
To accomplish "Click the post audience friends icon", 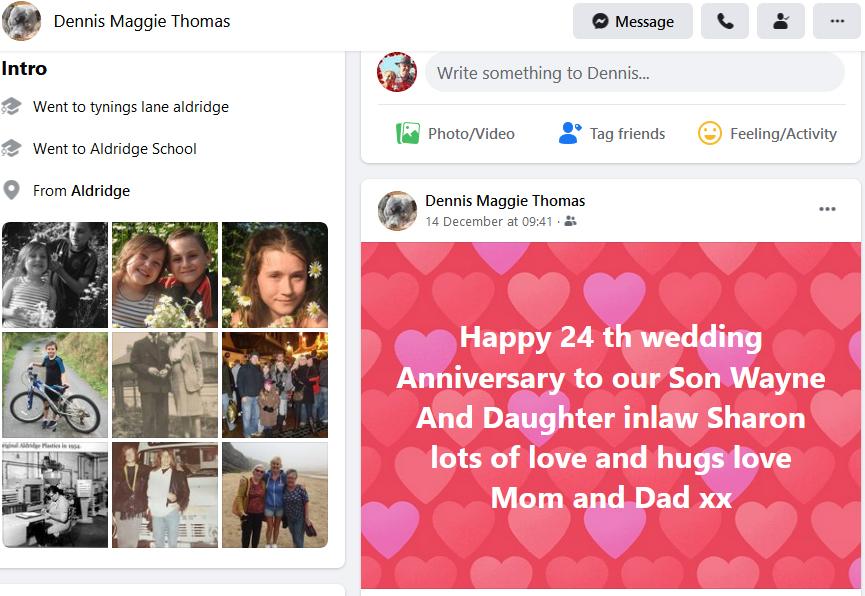I will 570,221.
